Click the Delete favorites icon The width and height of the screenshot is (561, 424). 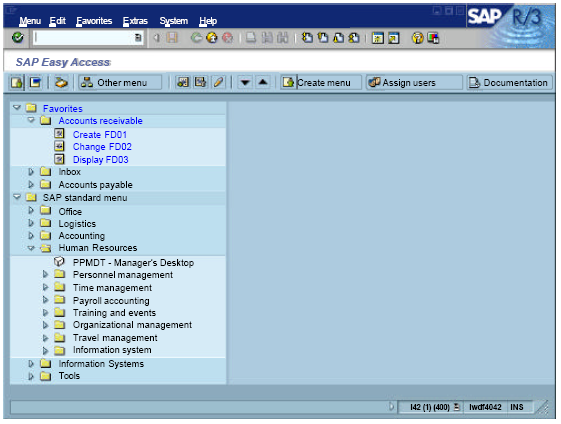coord(200,83)
